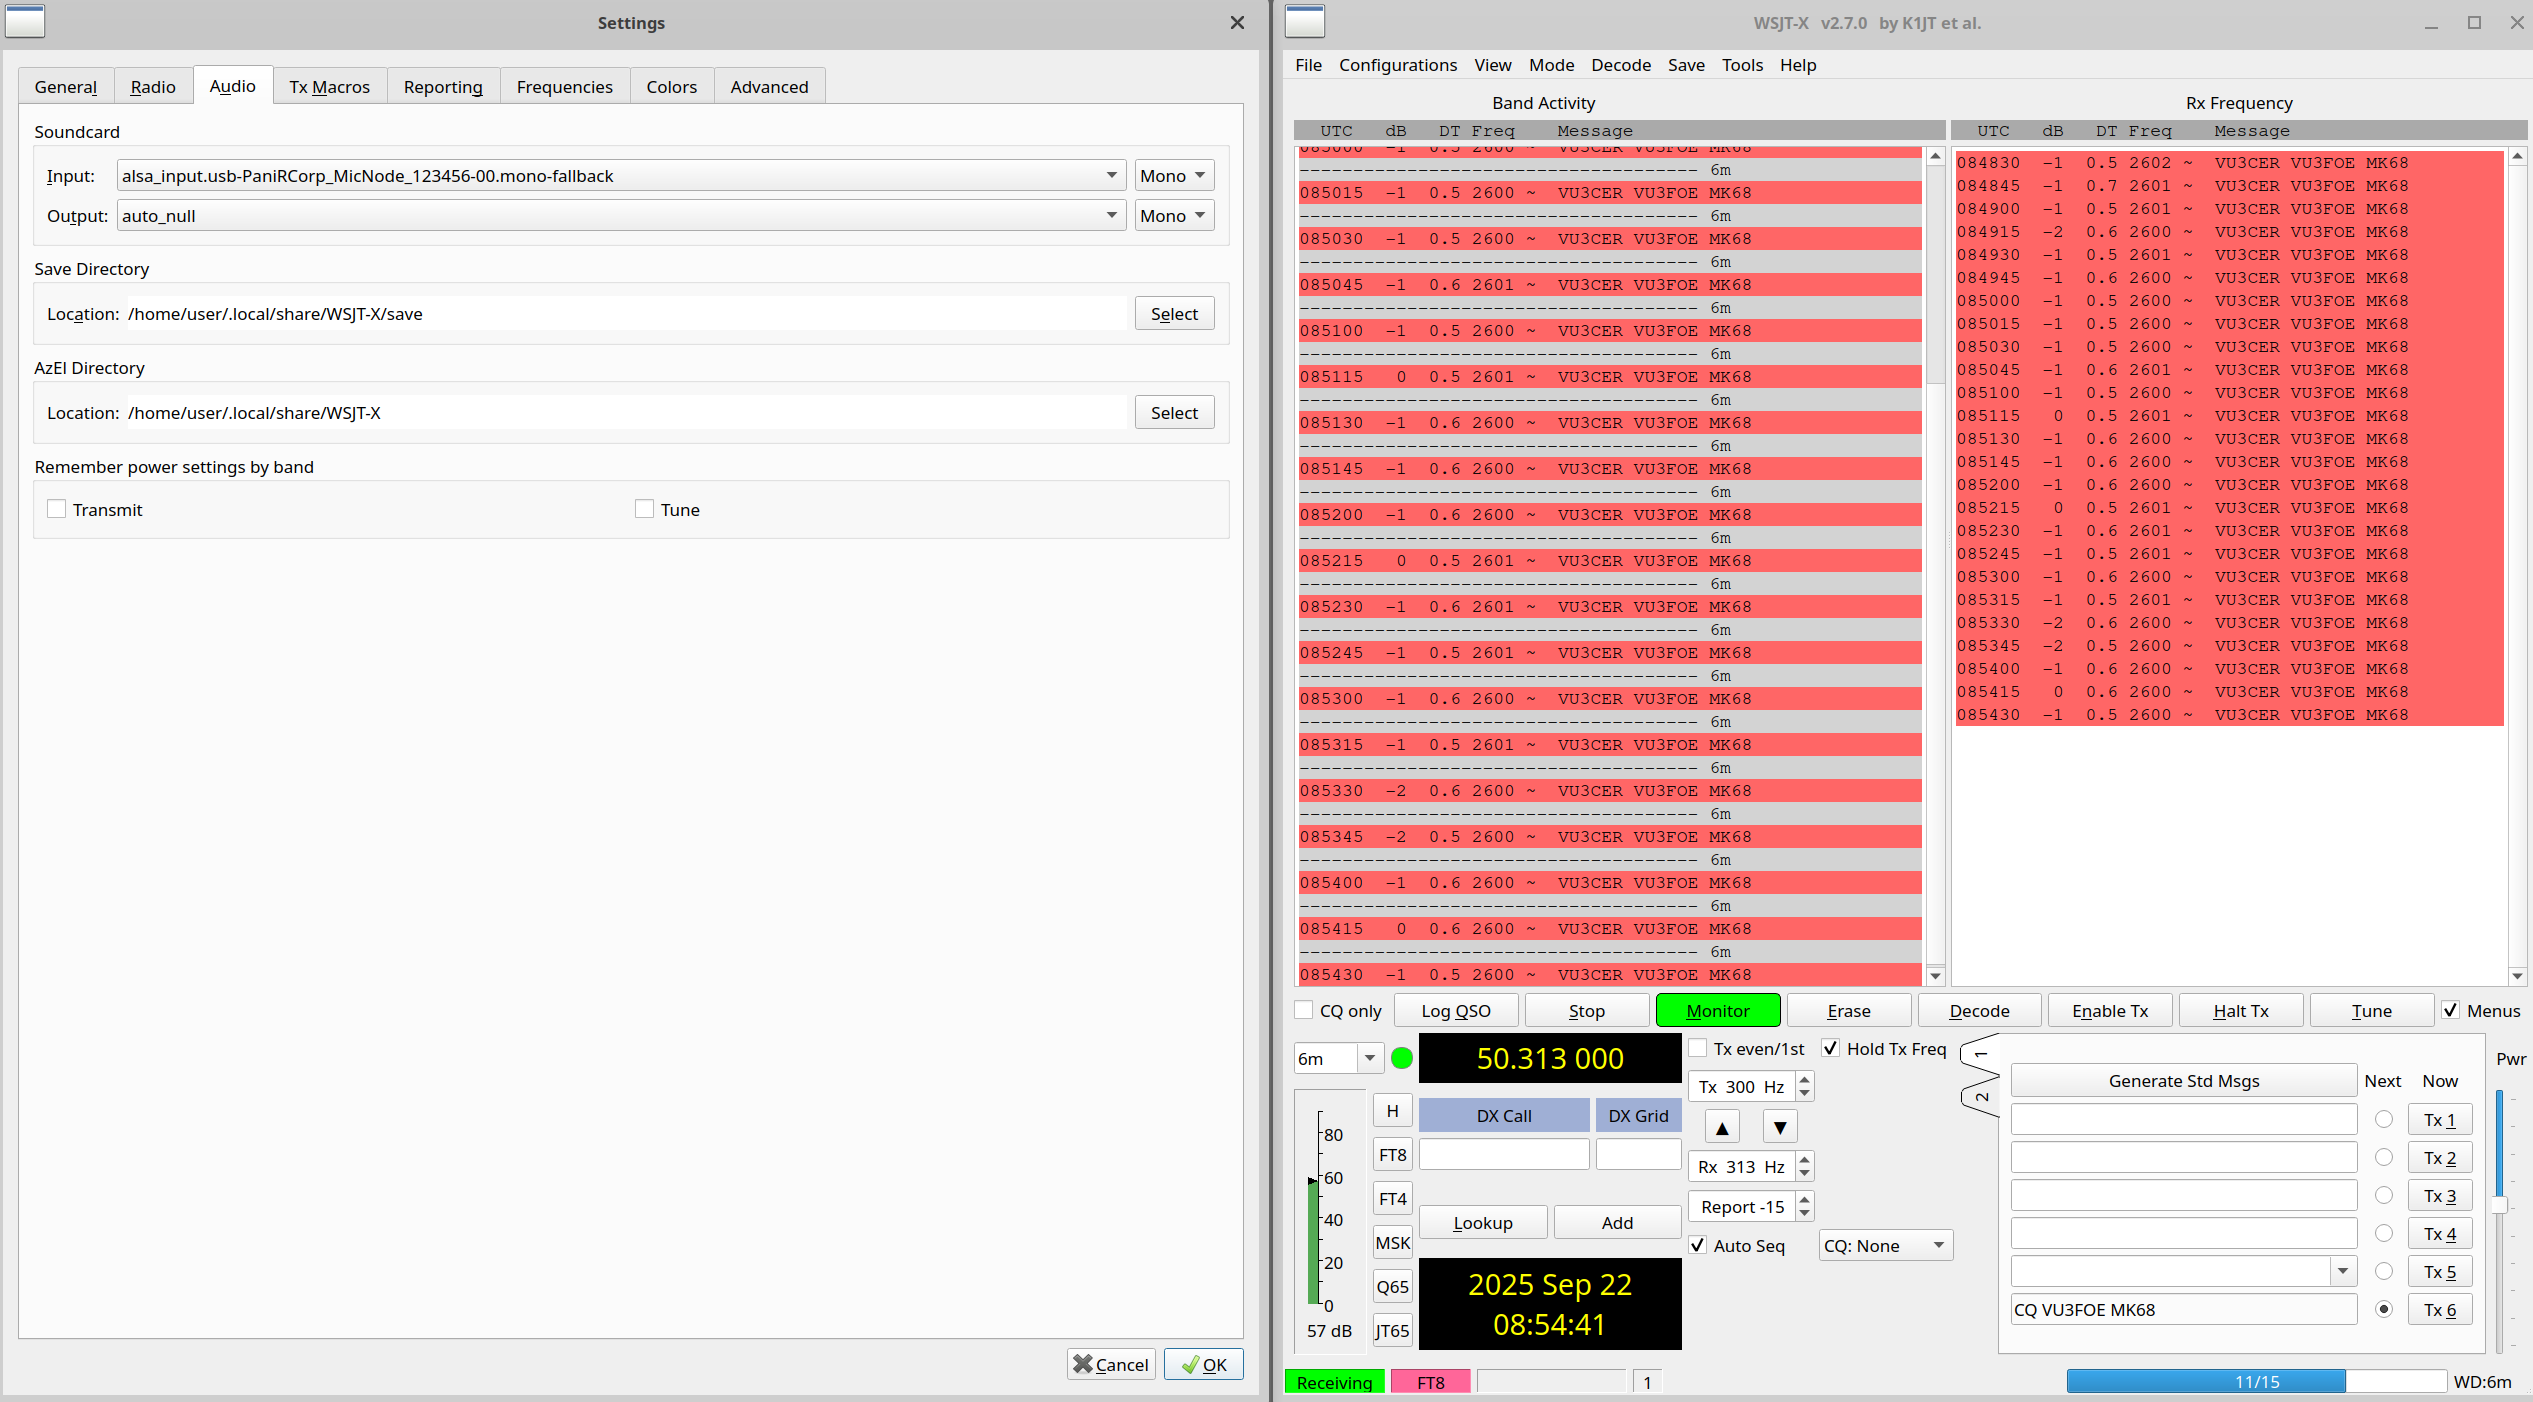
Task: Open the CQ: None dropdown
Action: click(1885, 1245)
